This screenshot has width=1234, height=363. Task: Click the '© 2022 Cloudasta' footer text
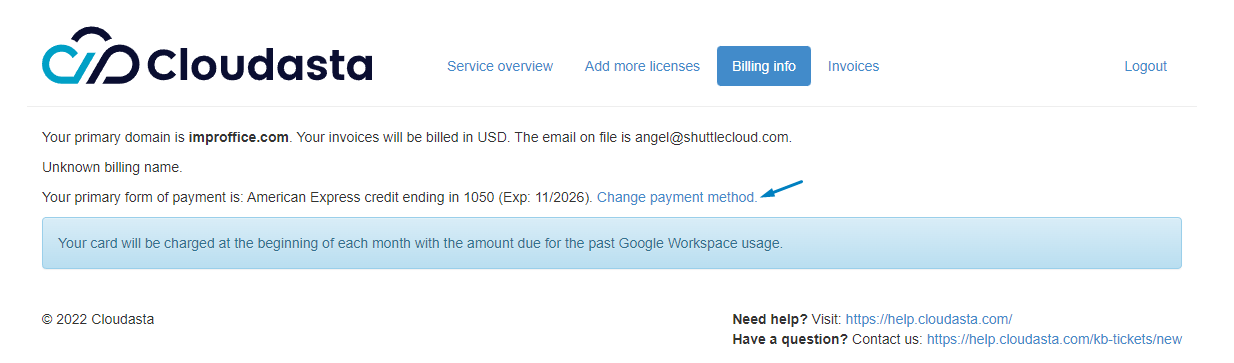click(x=98, y=319)
